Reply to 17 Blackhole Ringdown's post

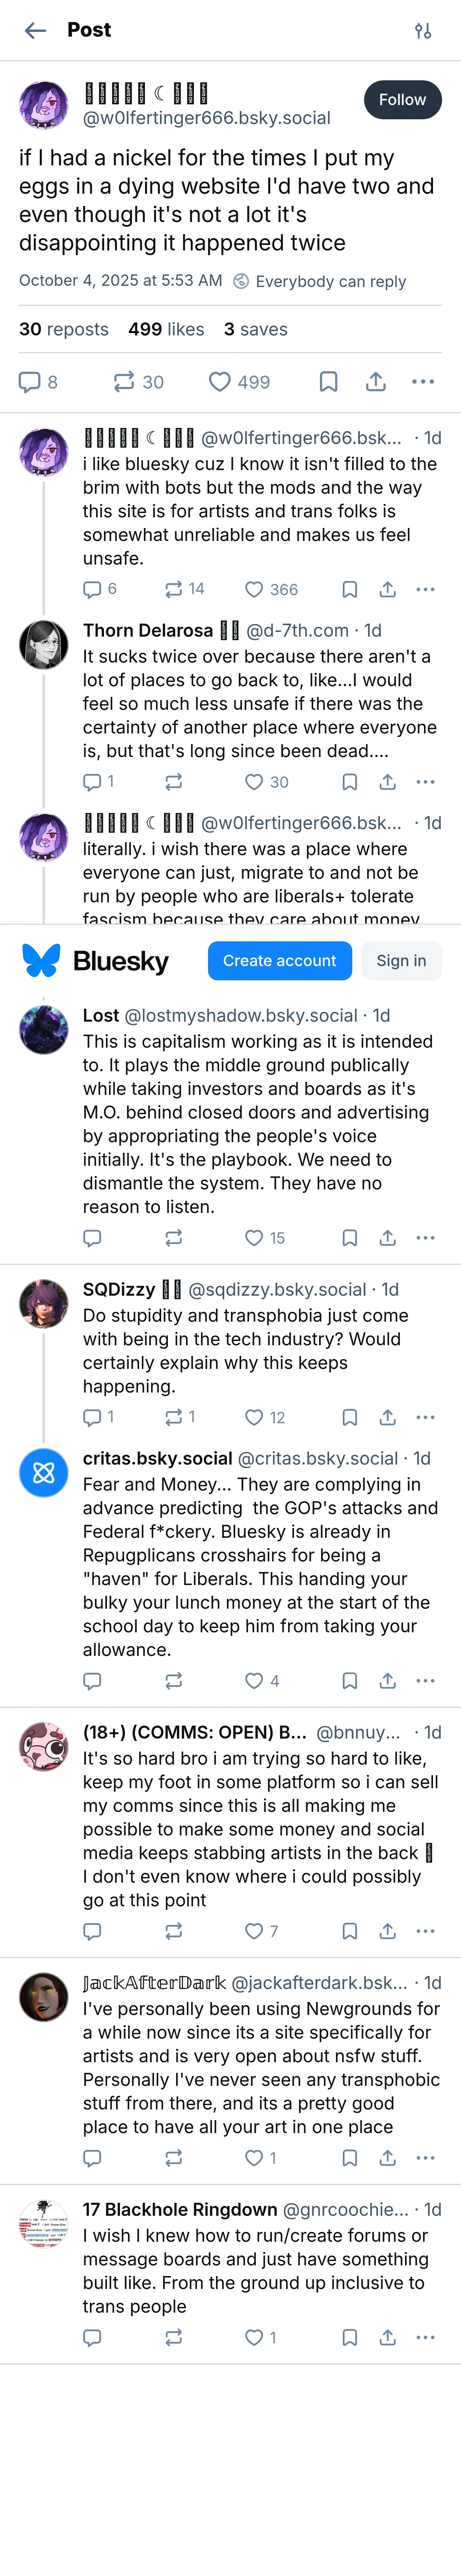pyautogui.click(x=92, y=2337)
